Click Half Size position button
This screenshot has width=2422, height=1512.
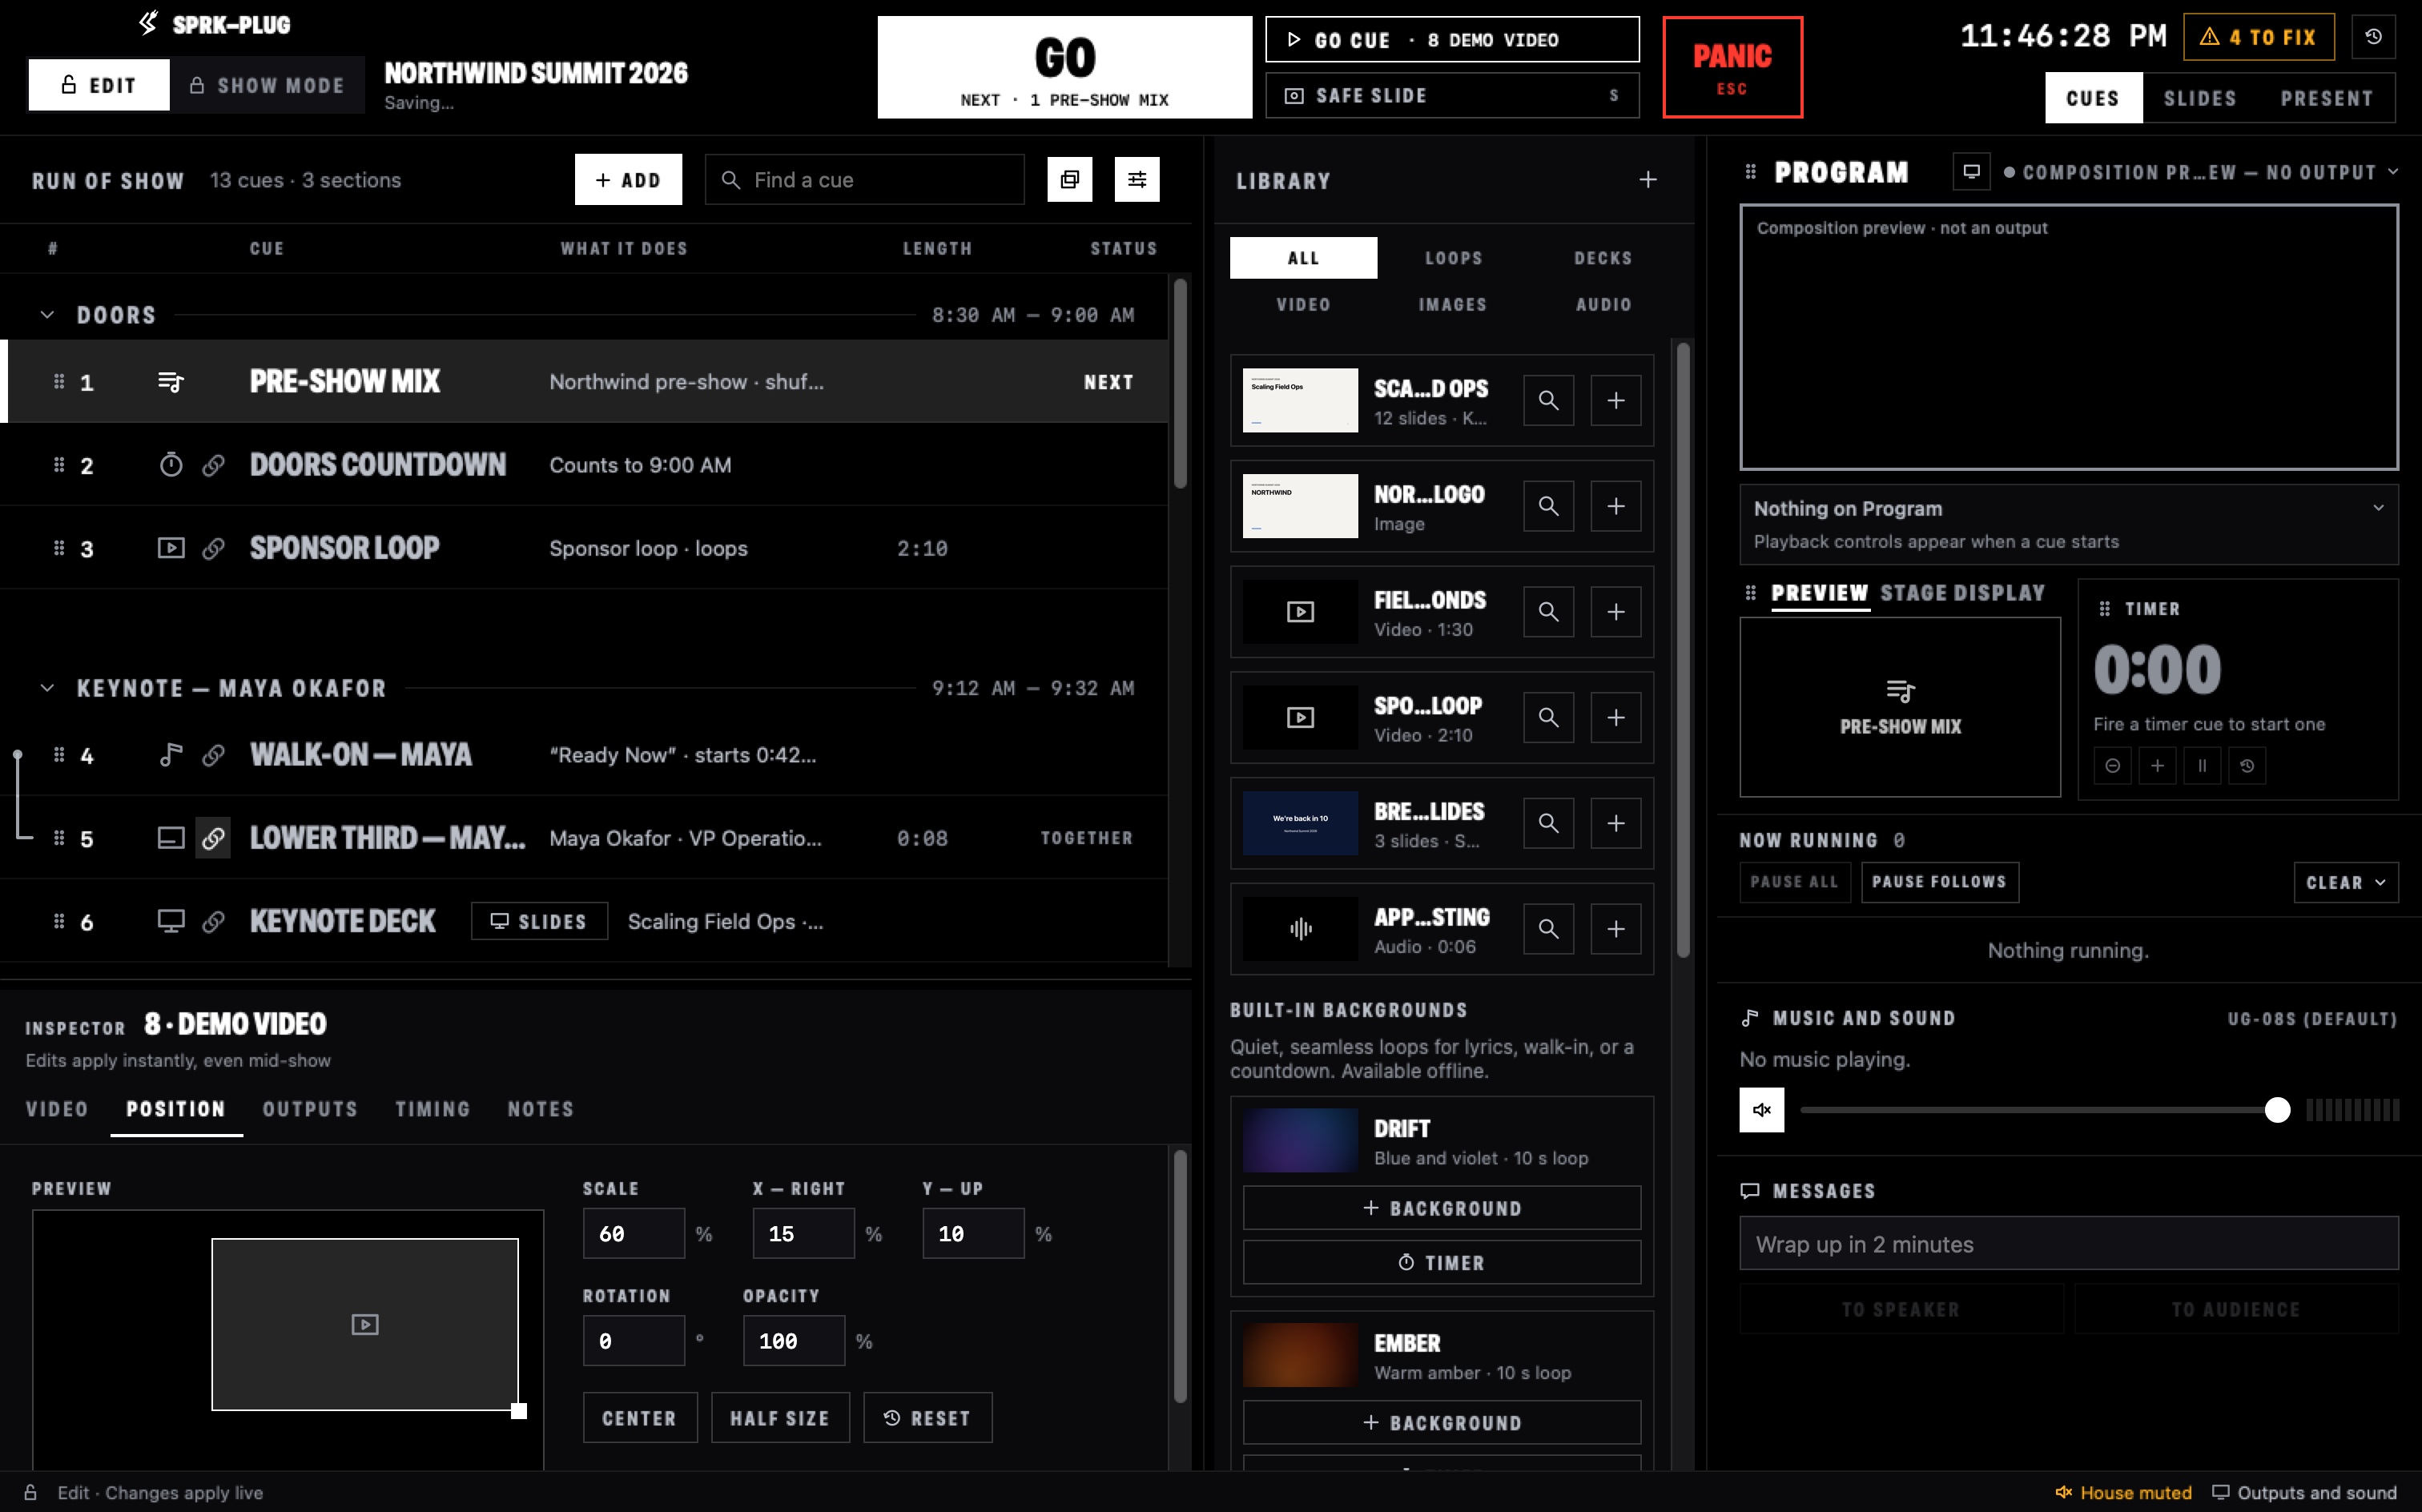[x=780, y=1418]
